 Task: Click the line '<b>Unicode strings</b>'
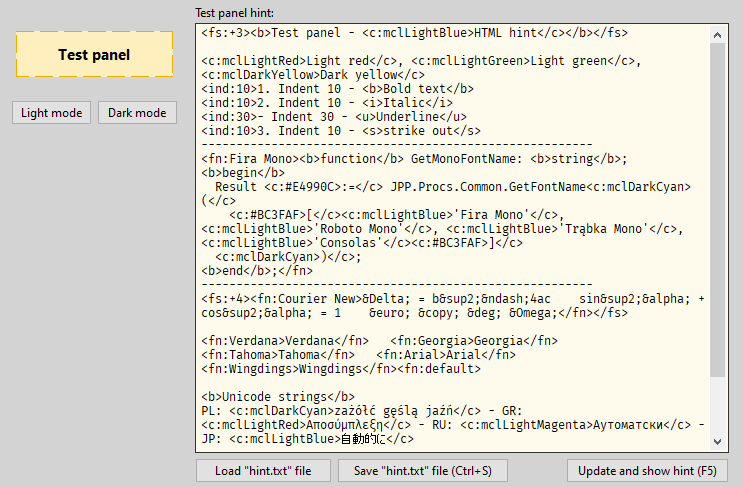(x=278, y=397)
